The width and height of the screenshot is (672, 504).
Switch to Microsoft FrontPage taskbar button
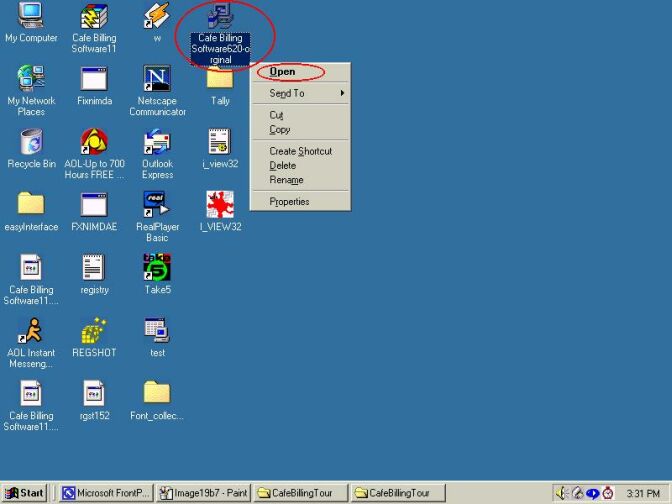point(105,493)
